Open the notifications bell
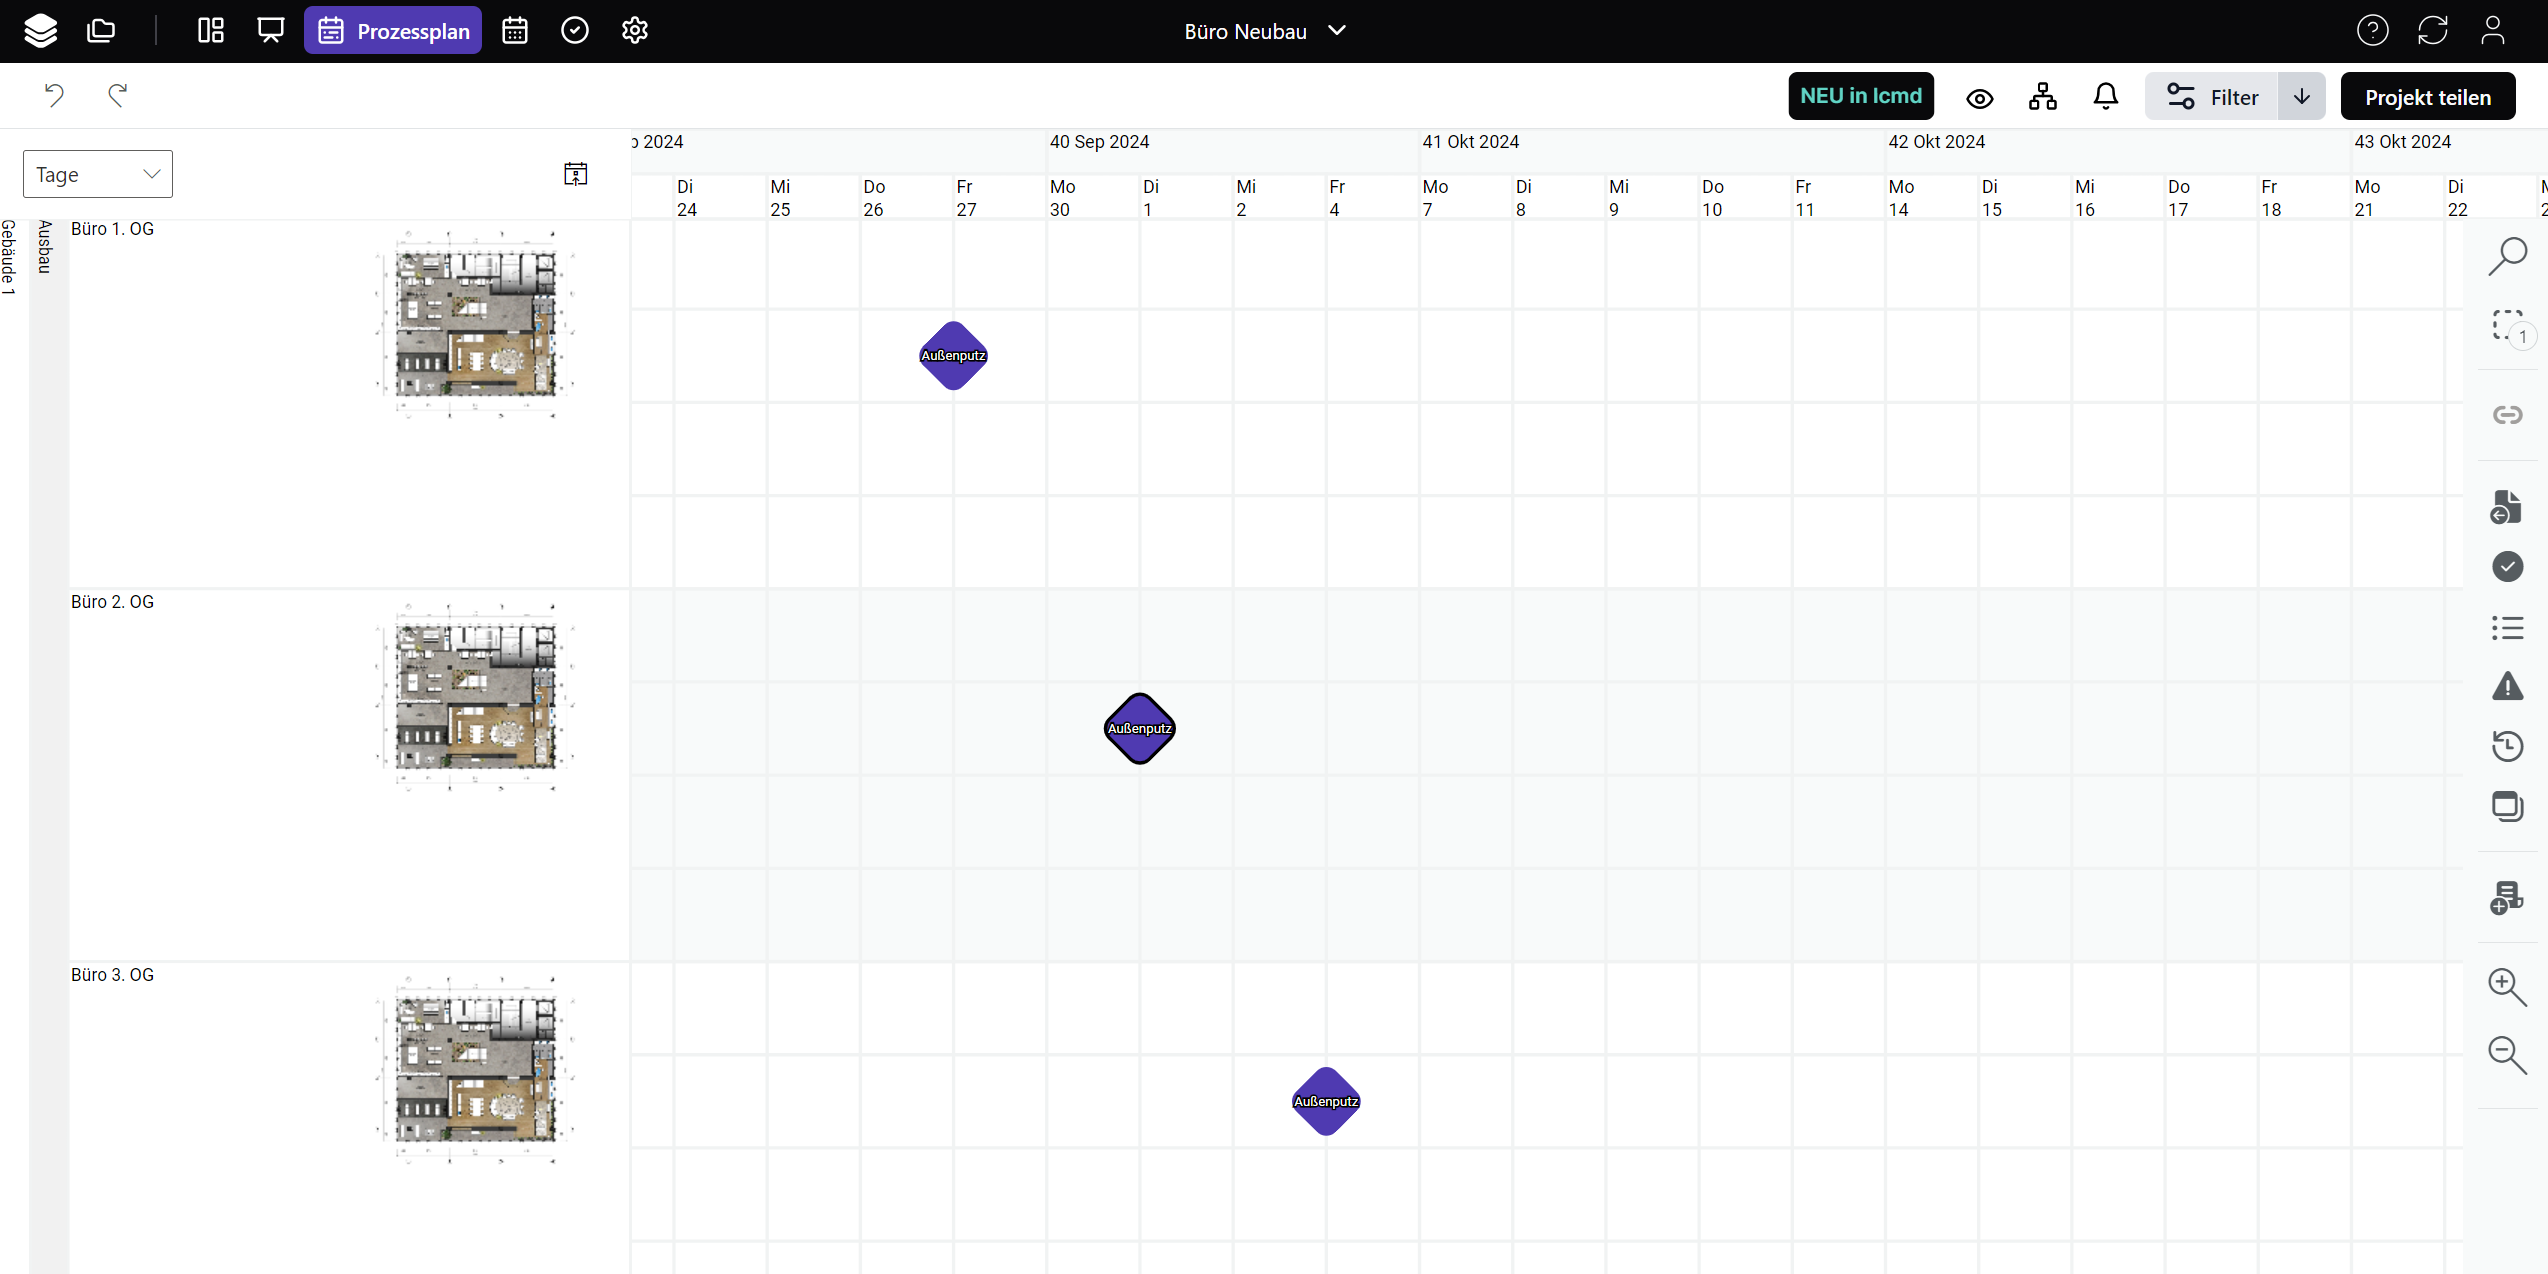The height and width of the screenshot is (1274, 2548). 2105,97
